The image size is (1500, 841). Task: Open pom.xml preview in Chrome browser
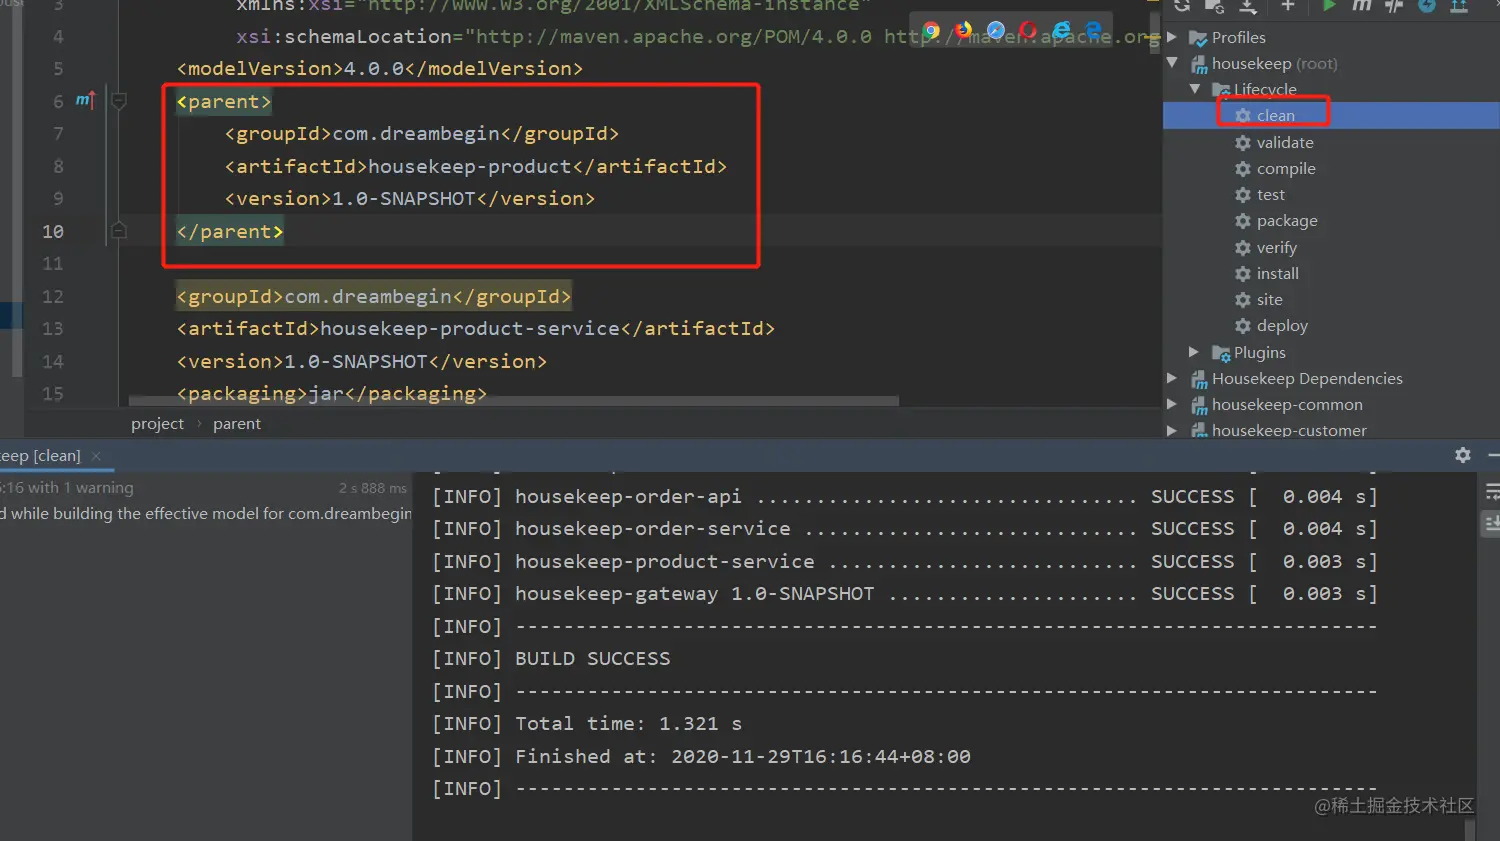932,31
